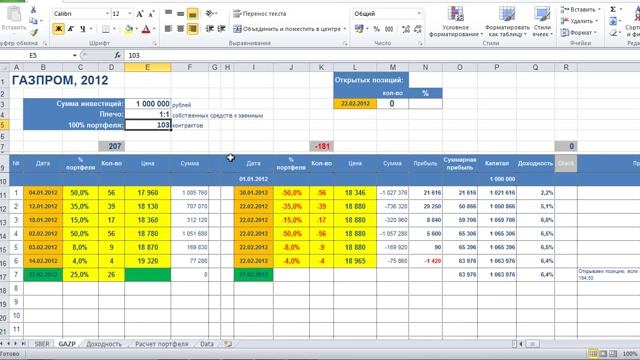The image size is (640, 360).
Task: Switch to the Data sheet tab
Action: (207, 344)
